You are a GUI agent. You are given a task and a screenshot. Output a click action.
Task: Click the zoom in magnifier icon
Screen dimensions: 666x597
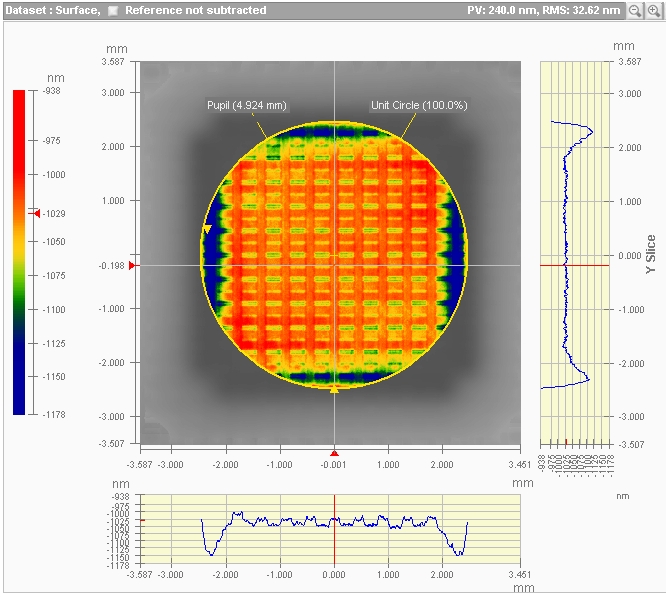[x=654, y=10]
